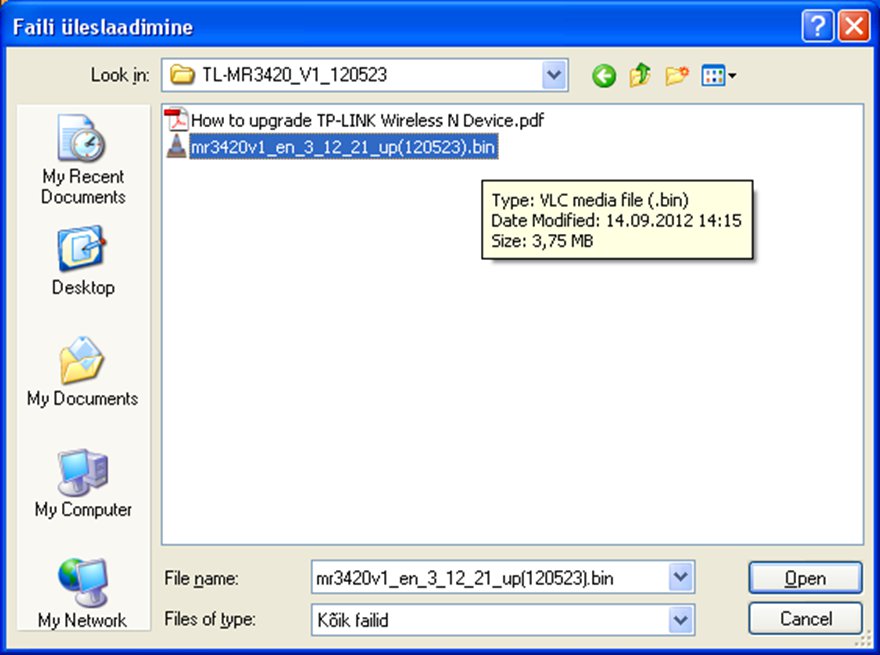The height and width of the screenshot is (655, 880).
Task: Open the My Documents location
Action: pos(82,371)
